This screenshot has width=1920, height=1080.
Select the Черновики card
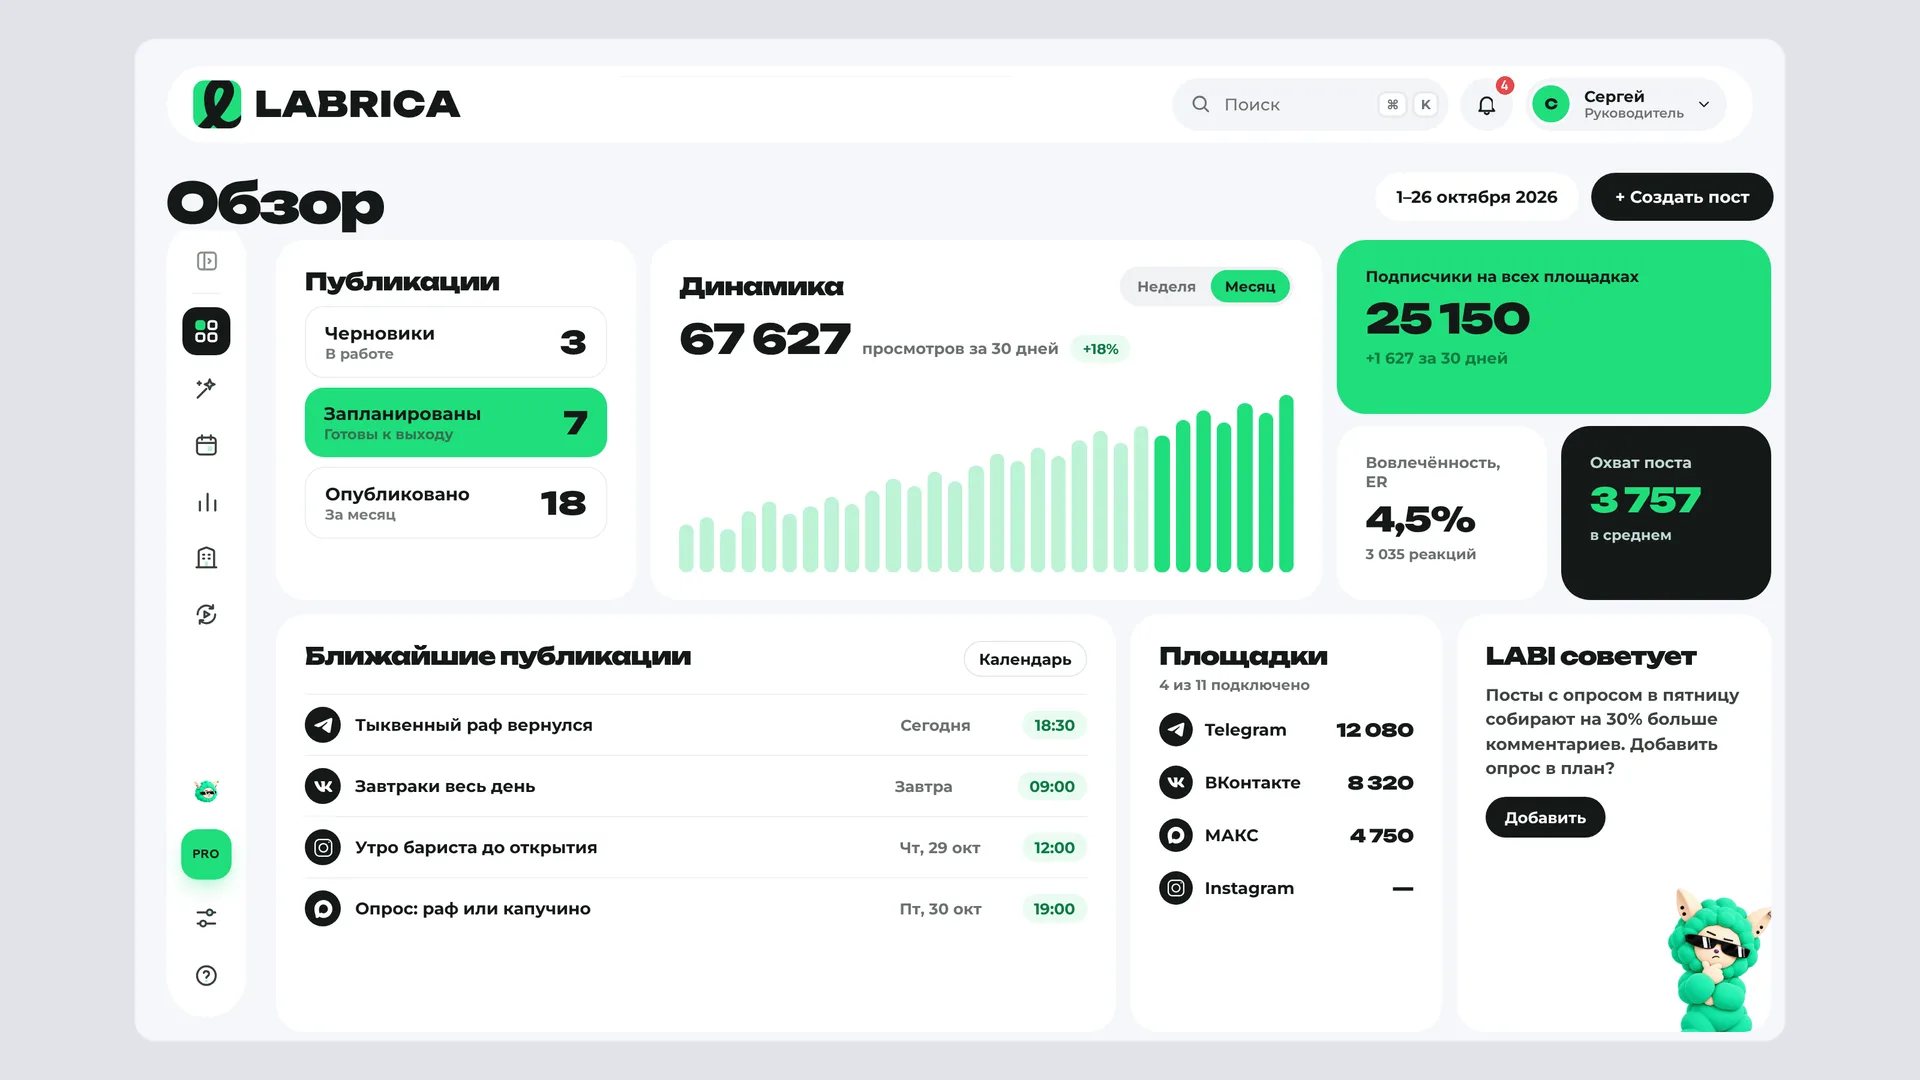click(x=456, y=342)
